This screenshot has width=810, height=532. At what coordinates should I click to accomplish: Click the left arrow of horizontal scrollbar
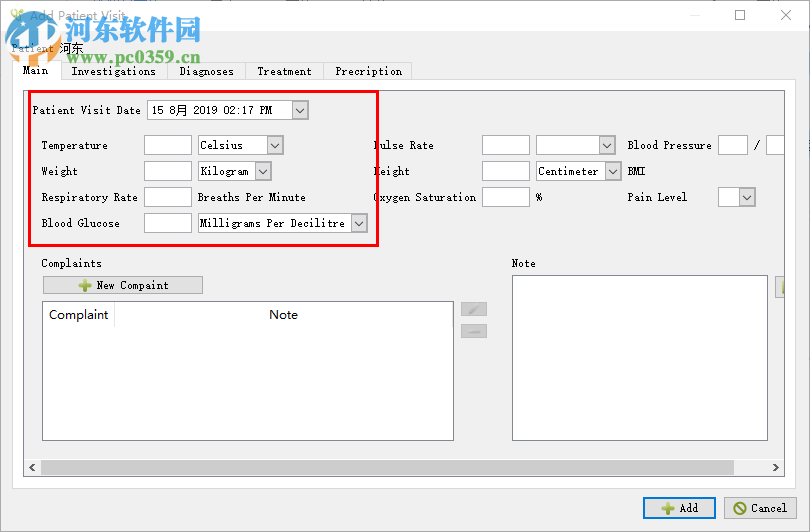click(33, 467)
